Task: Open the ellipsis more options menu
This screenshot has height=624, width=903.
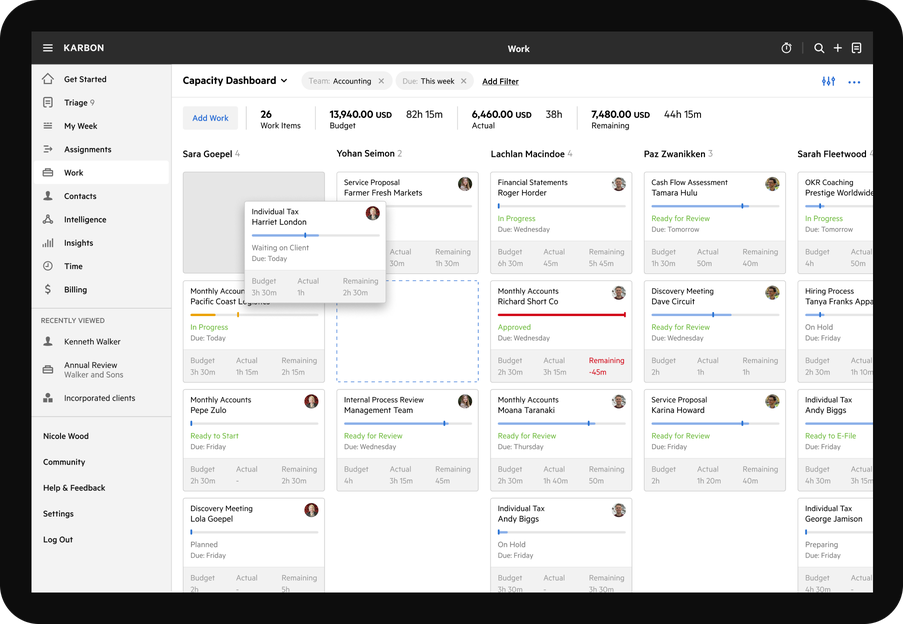Action: point(853,81)
